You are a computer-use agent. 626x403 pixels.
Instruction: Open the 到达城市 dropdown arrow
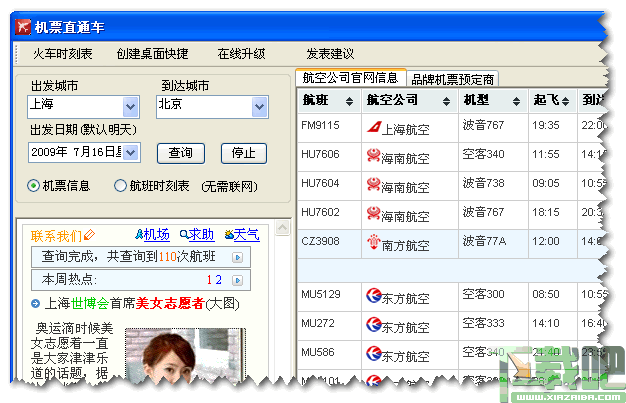click(260, 107)
